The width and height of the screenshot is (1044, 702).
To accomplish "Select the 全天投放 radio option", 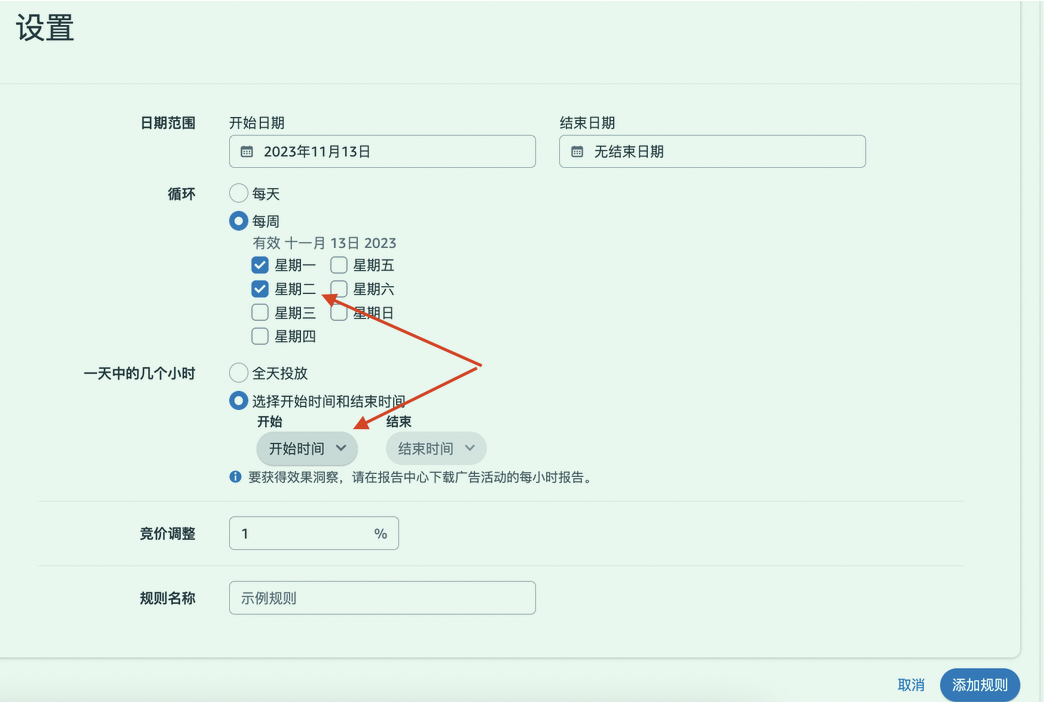I will (x=238, y=372).
